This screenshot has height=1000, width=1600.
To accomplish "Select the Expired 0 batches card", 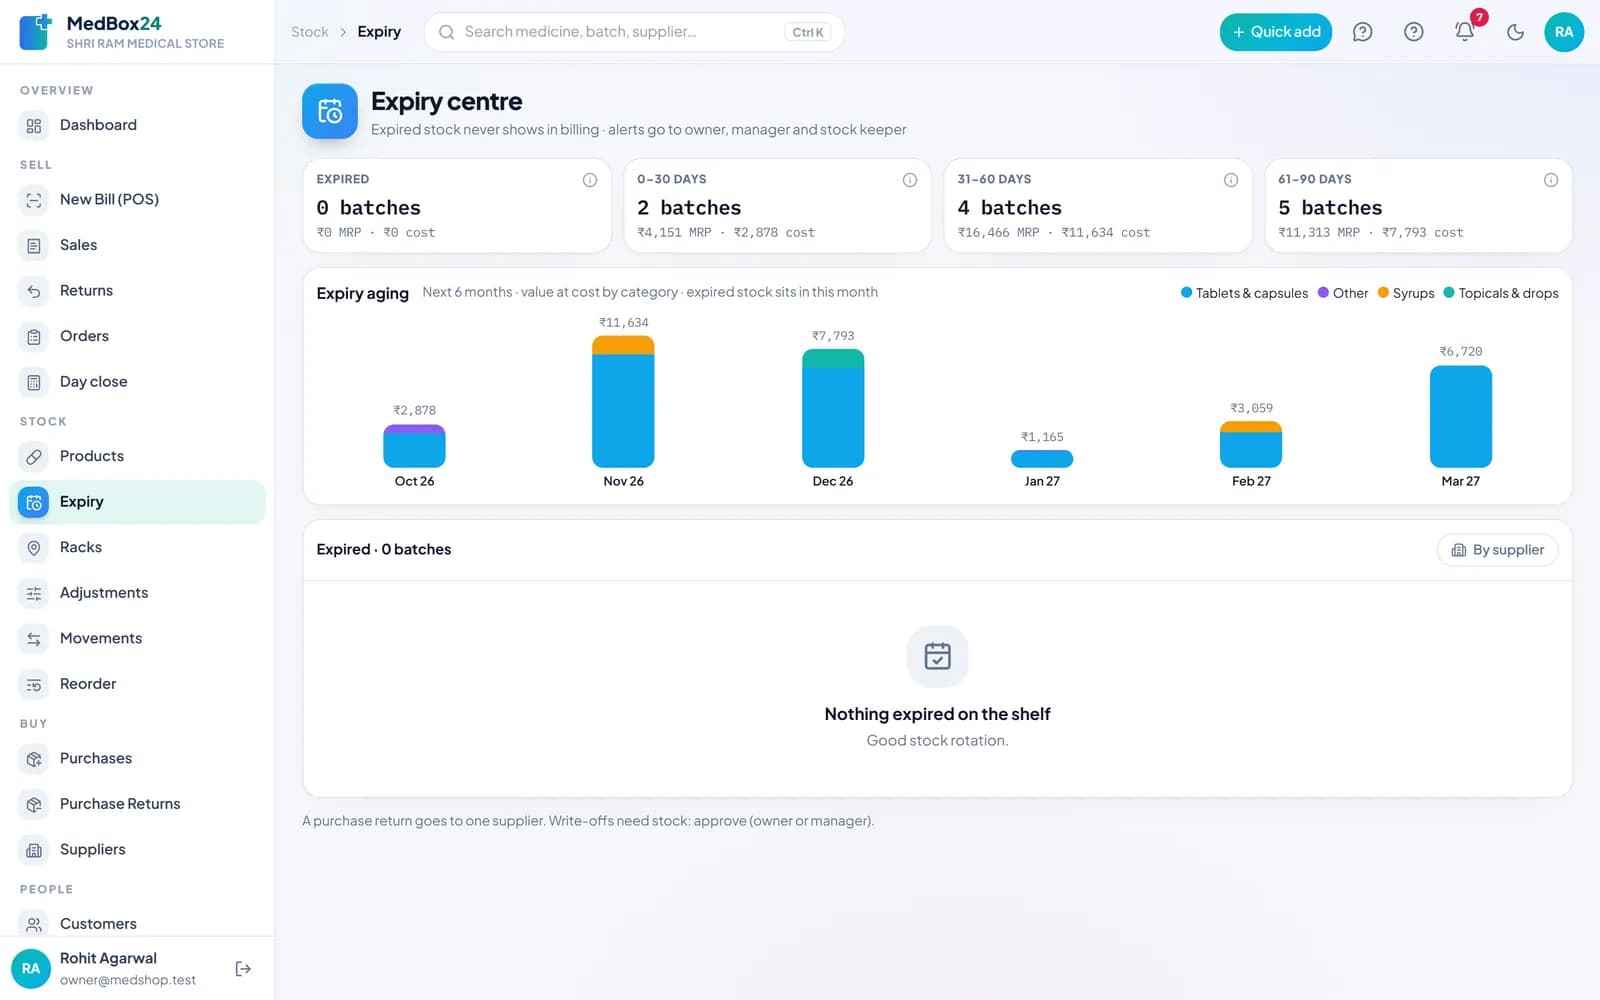I will (x=457, y=206).
